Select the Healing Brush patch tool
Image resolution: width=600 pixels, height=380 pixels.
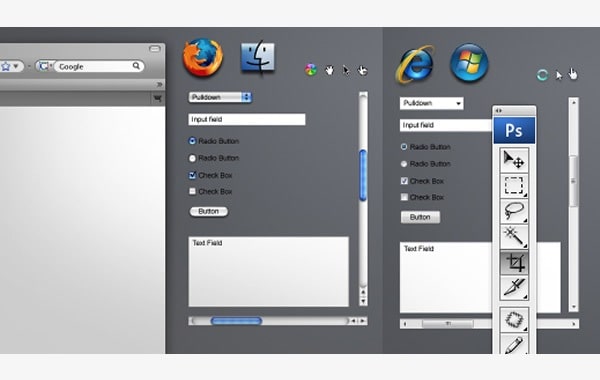tap(514, 320)
